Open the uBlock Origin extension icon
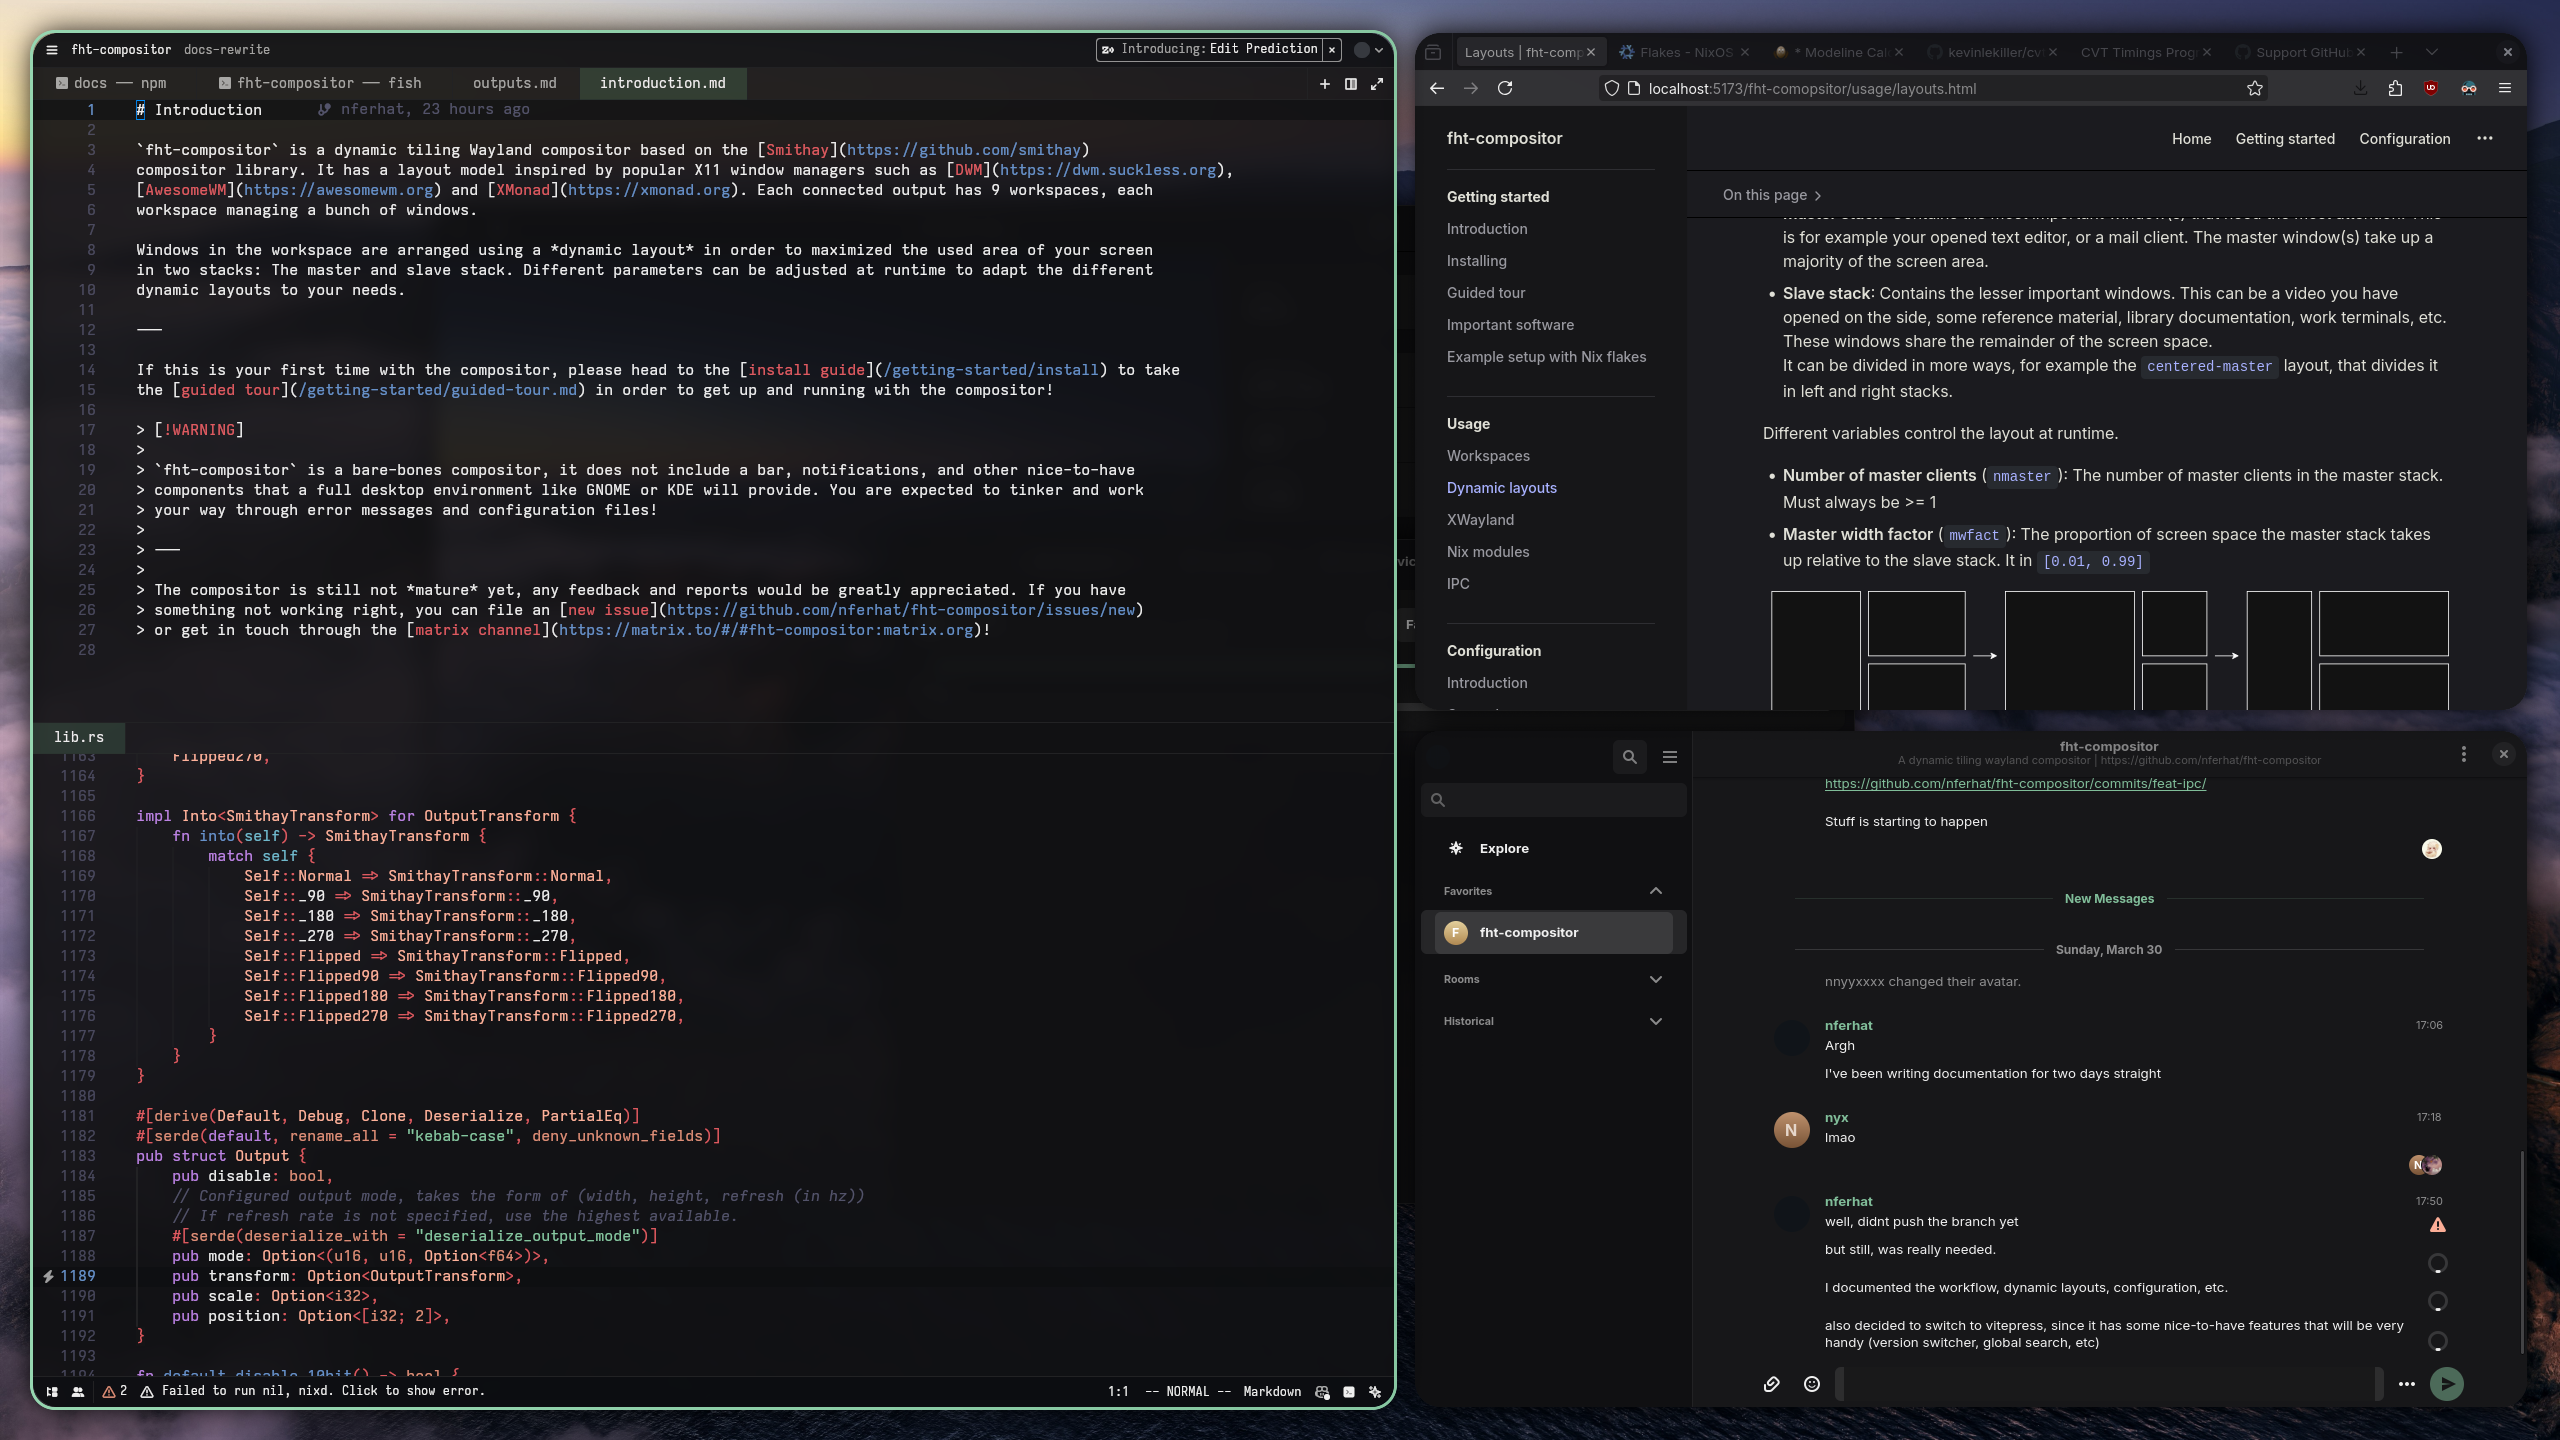 click(2431, 88)
